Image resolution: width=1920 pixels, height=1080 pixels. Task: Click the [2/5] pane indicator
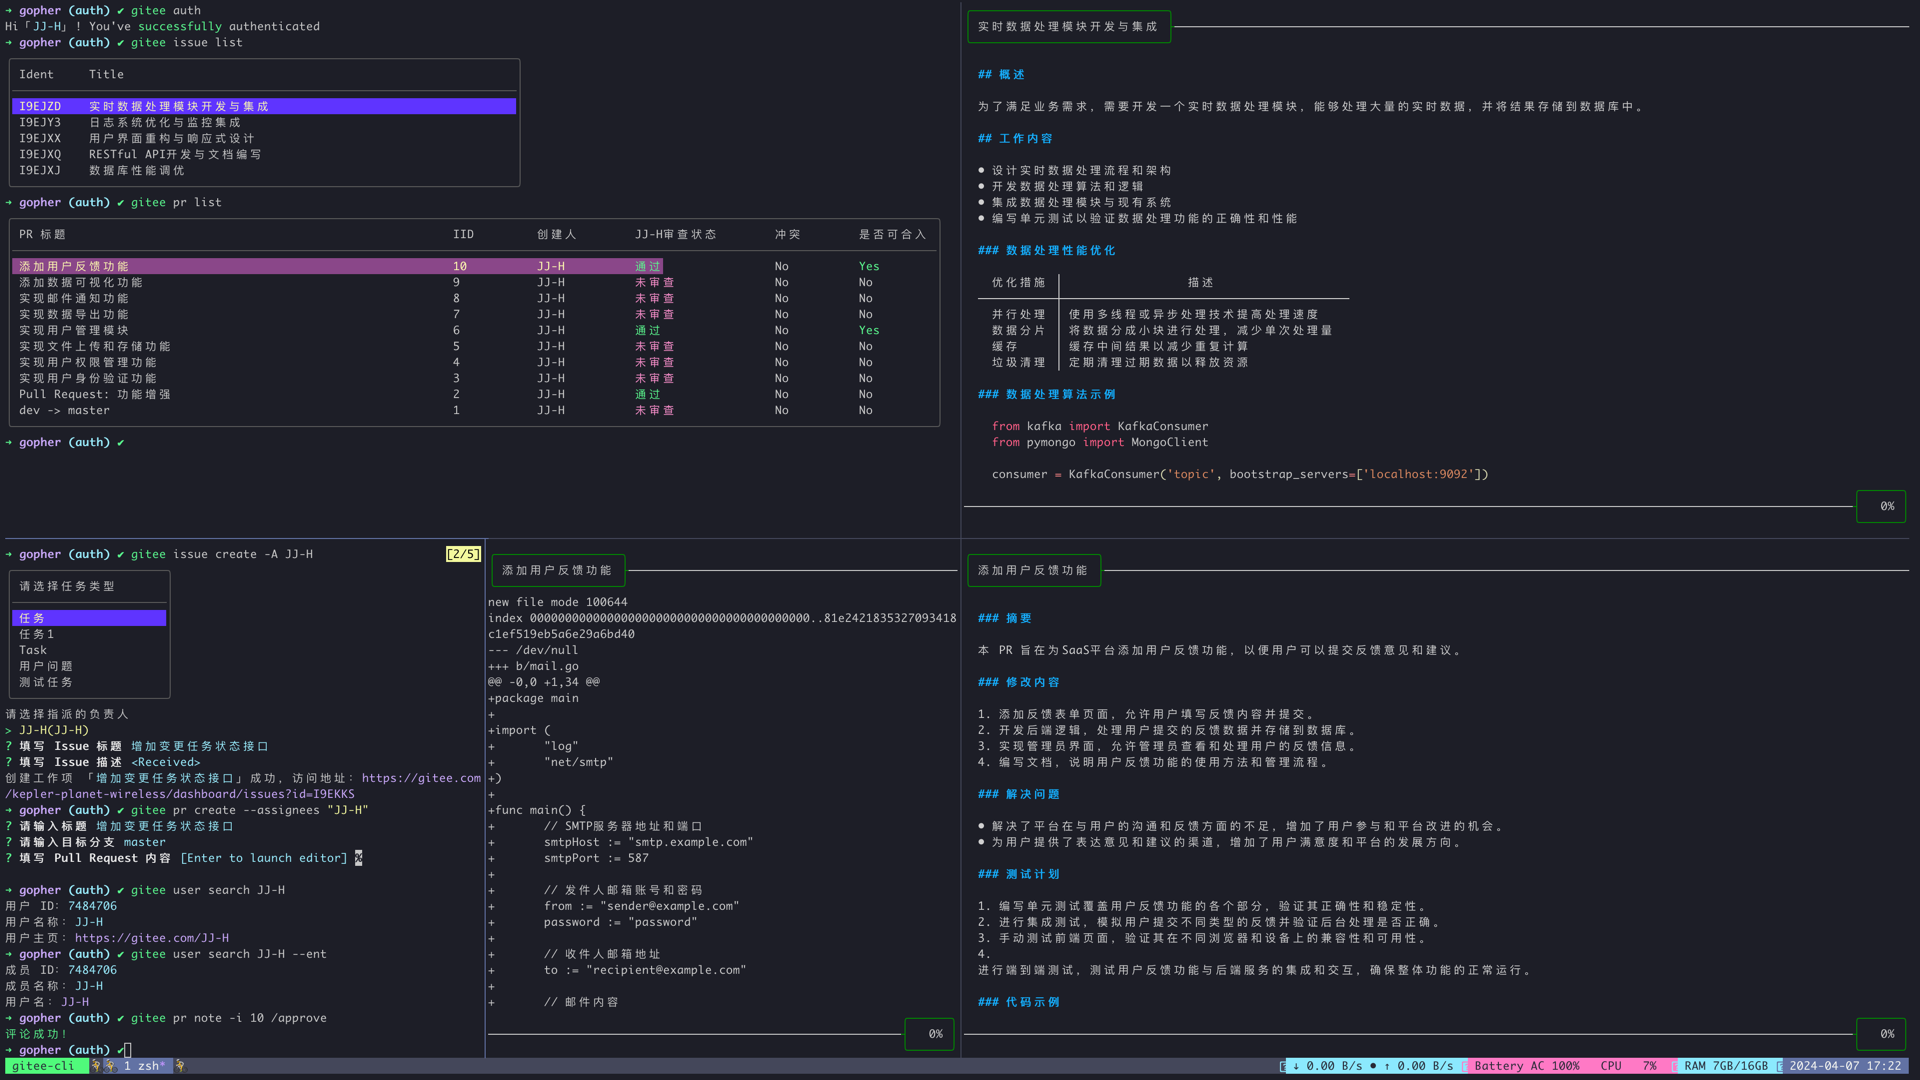[463, 554]
